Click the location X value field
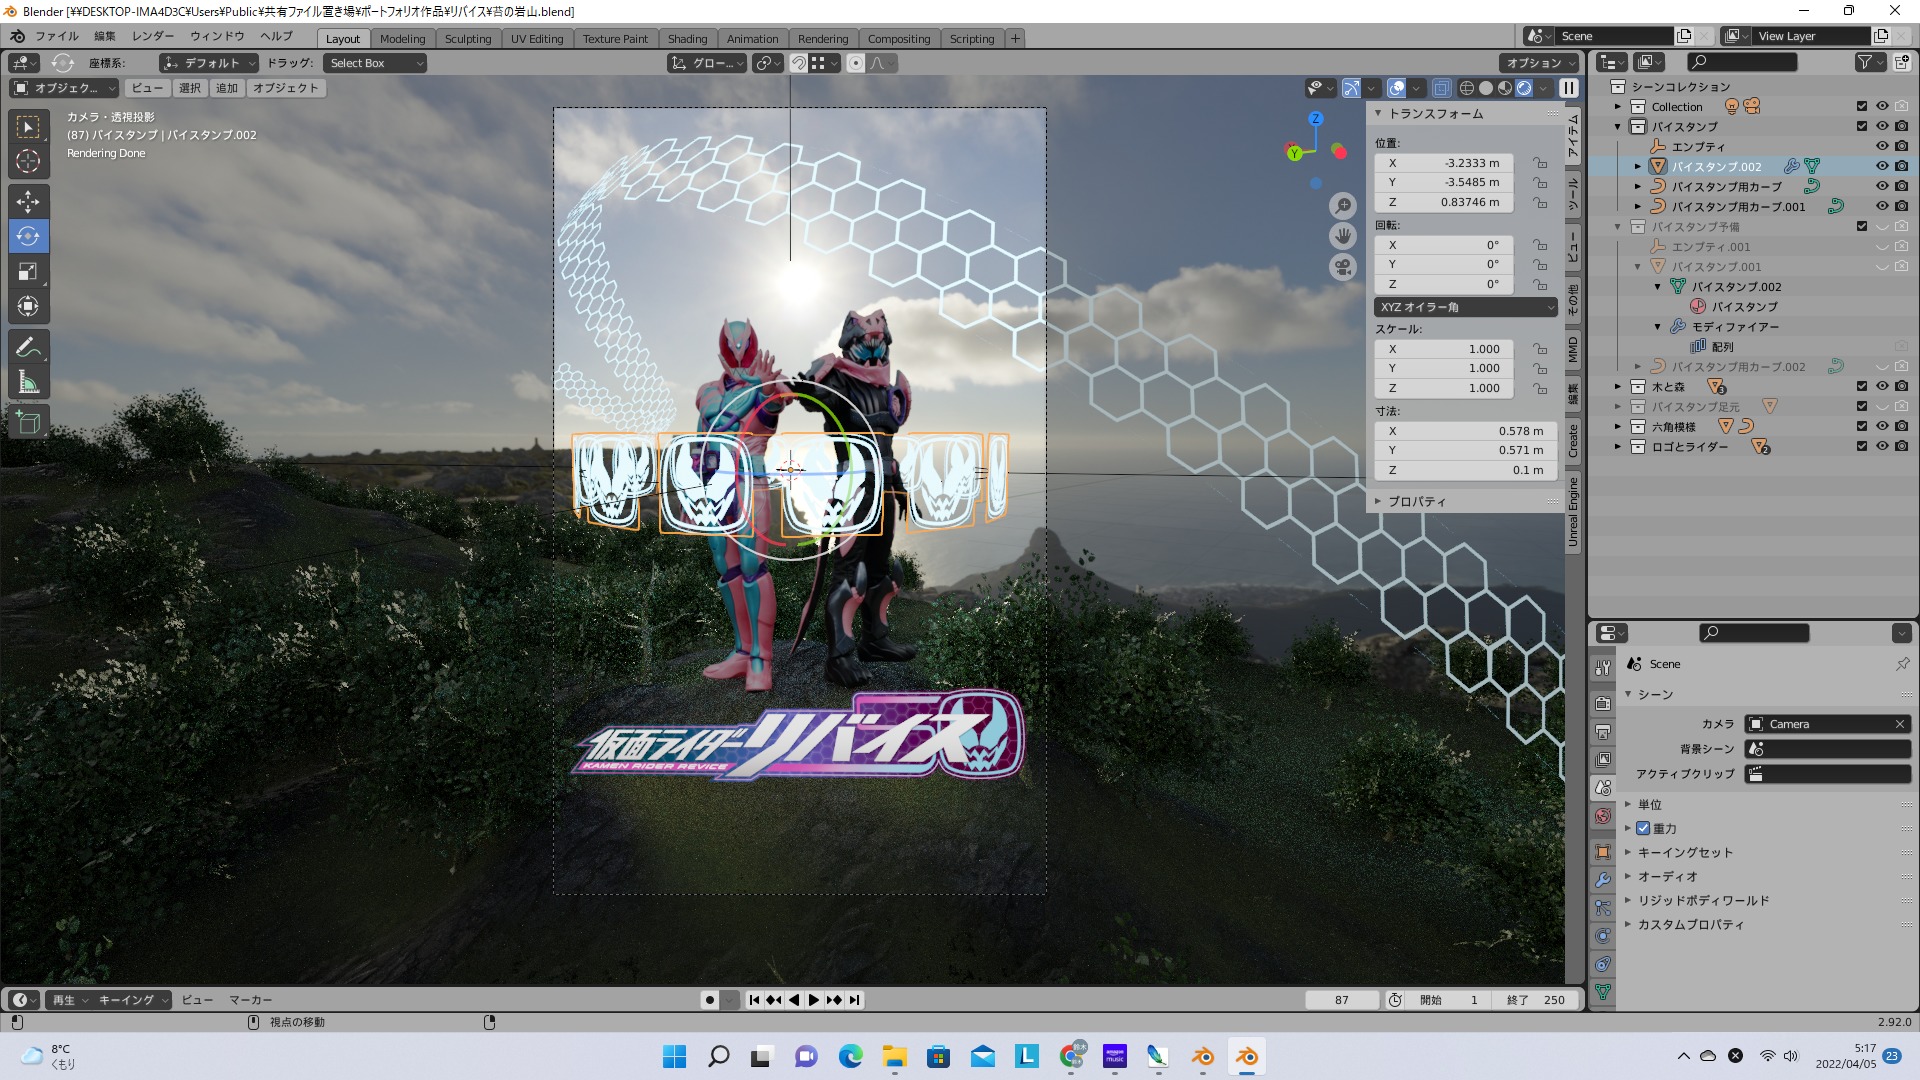The height and width of the screenshot is (1080, 1920). (x=1443, y=163)
